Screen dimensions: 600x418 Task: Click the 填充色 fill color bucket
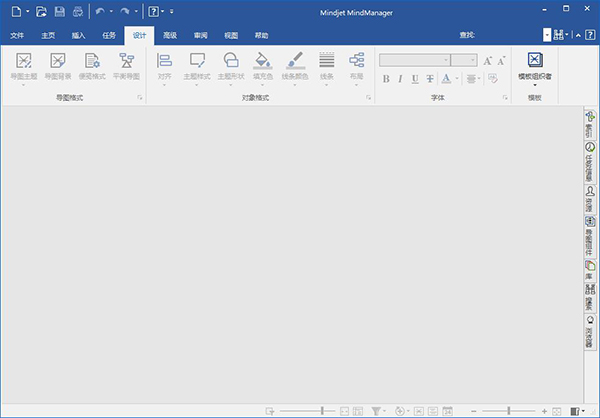tap(263, 68)
